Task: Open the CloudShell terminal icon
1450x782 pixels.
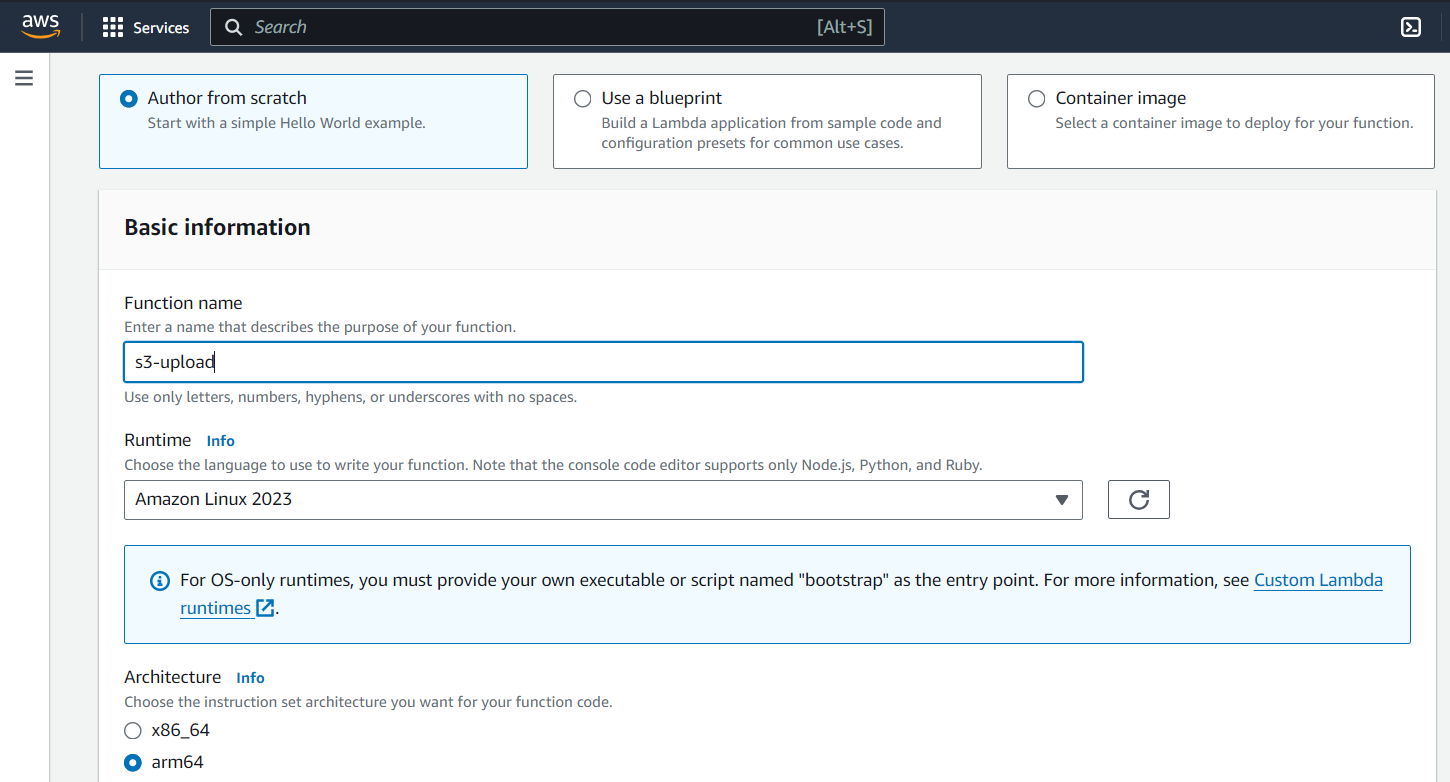Action: pos(1411,27)
